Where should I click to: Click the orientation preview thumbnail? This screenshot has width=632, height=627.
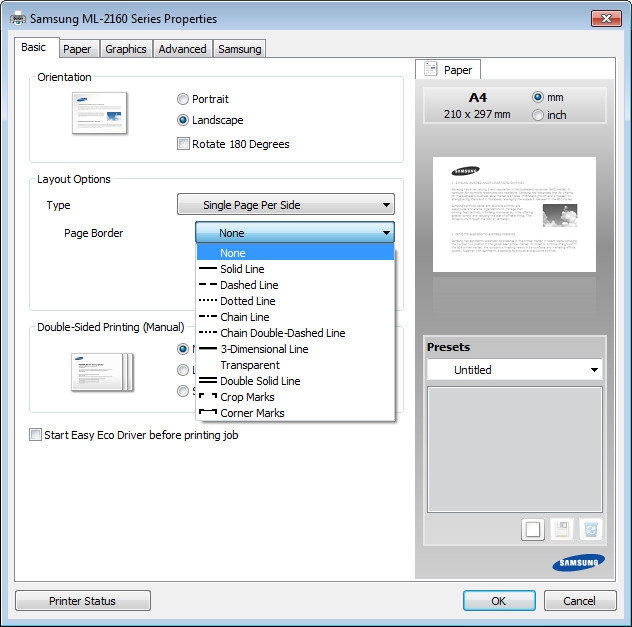coord(99,113)
